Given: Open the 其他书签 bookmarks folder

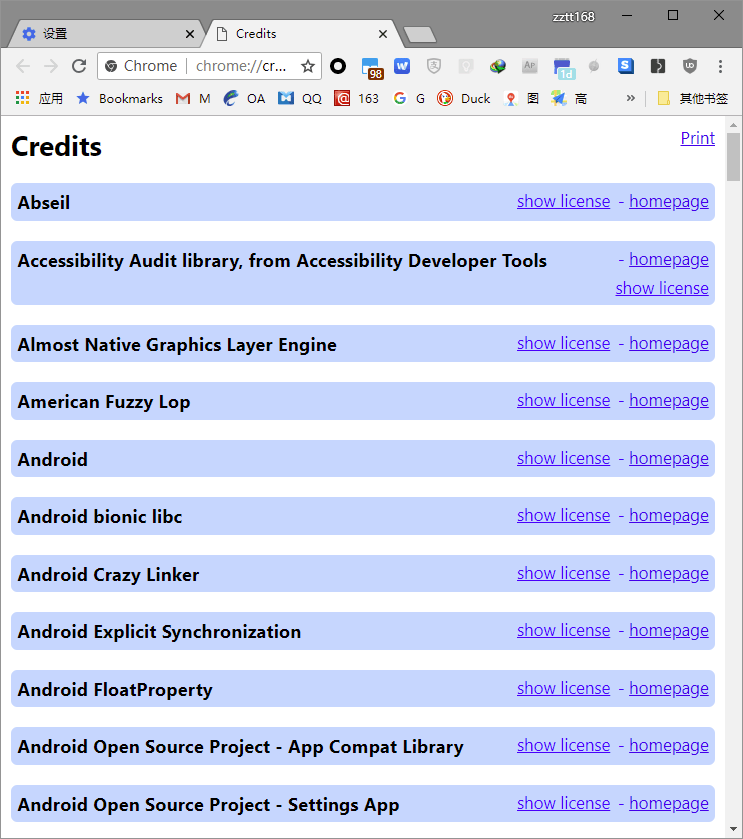Looking at the screenshot, I should (x=693, y=98).
